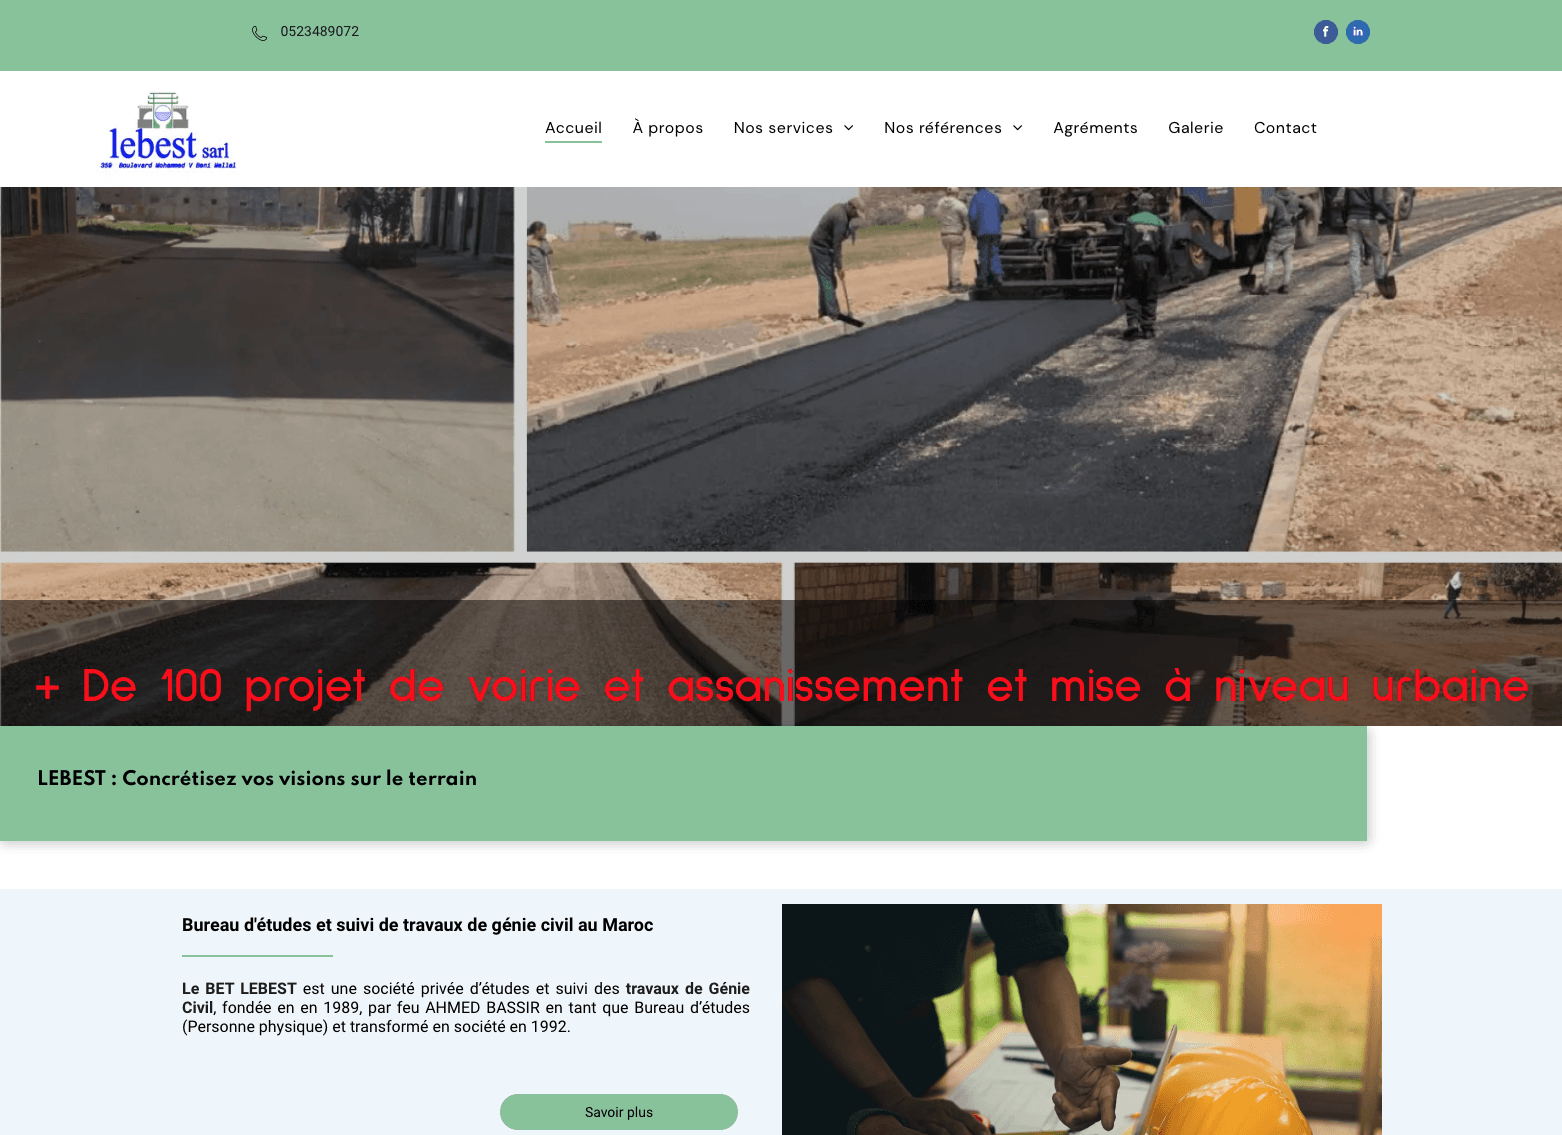
Task: Click the empty paved street photo
Action: 257,369
